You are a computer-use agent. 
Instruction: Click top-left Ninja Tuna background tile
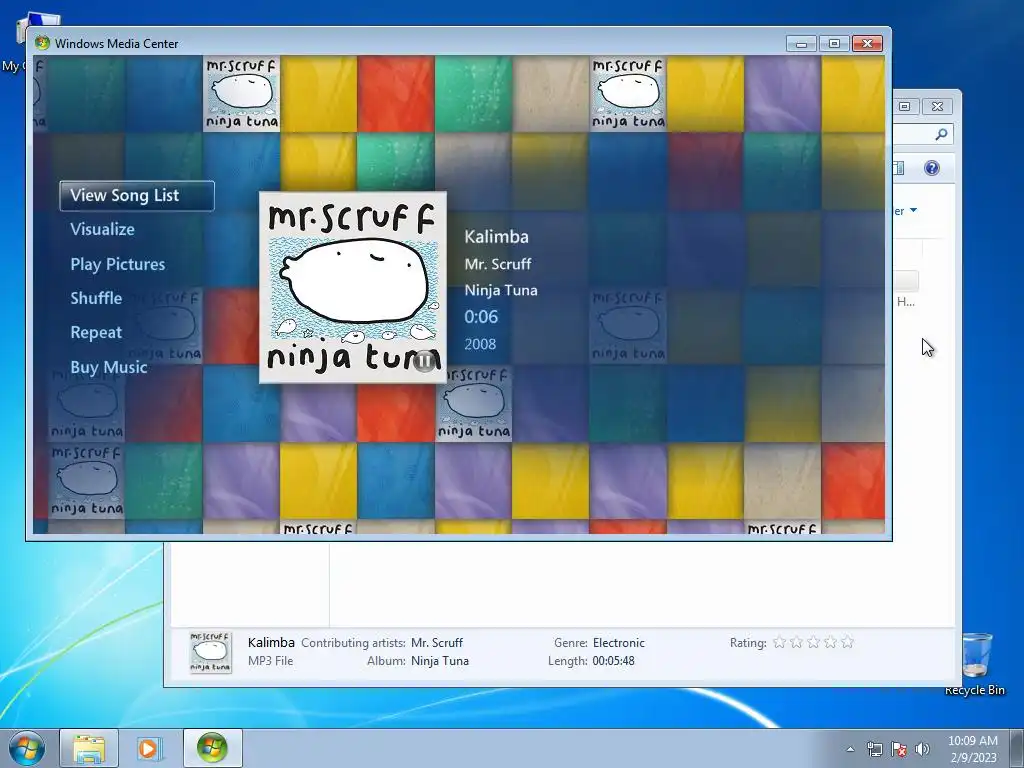pyautogui.click(x=242, y=93)
